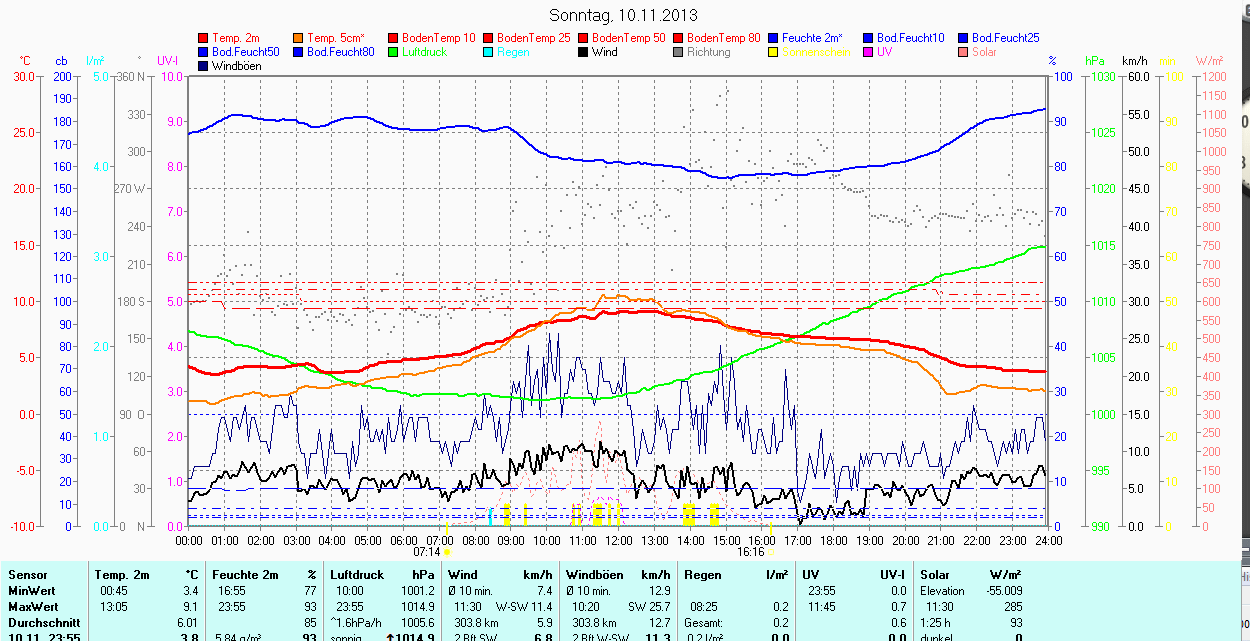Screen dimensions: 1250x641
Task: Click the green Luftdruck legend square
Action: tap(394, 52)
